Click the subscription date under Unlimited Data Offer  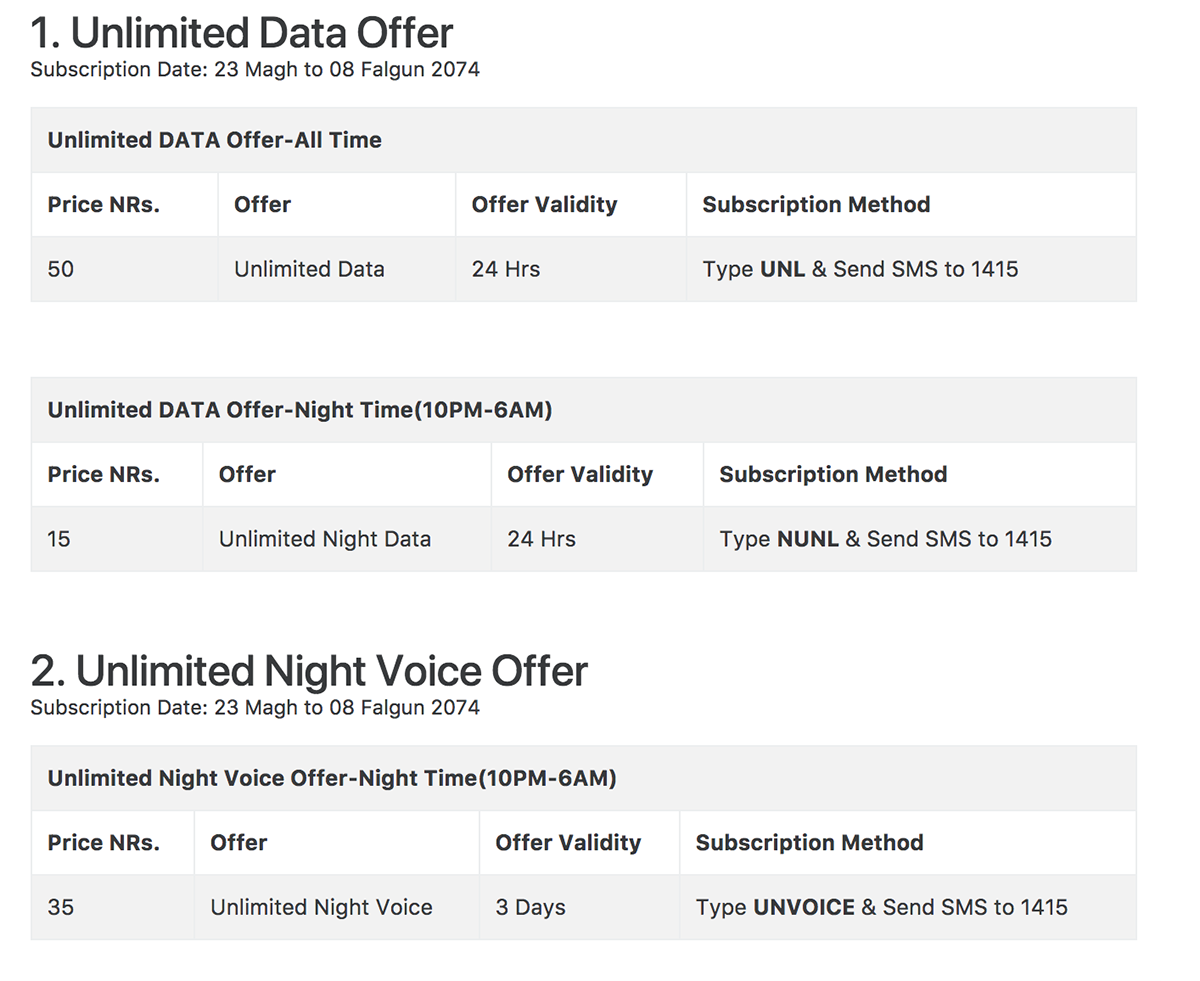(x=255, y=70)
